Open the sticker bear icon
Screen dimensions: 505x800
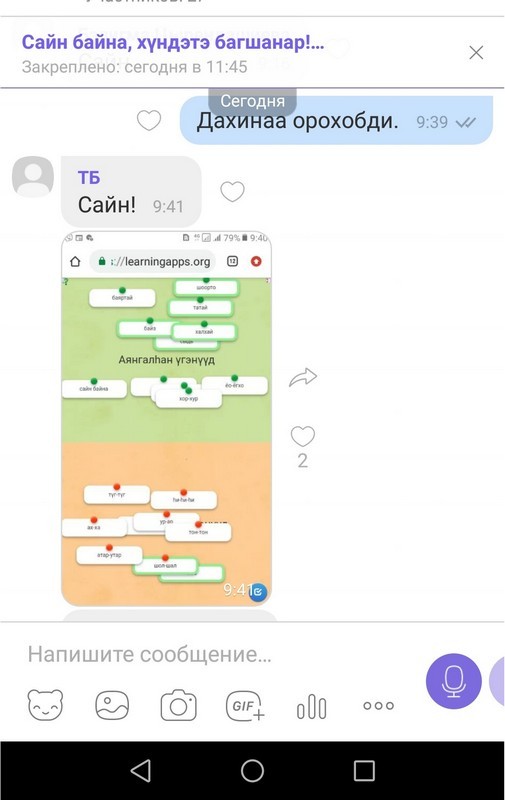click(x=45, y=705)
